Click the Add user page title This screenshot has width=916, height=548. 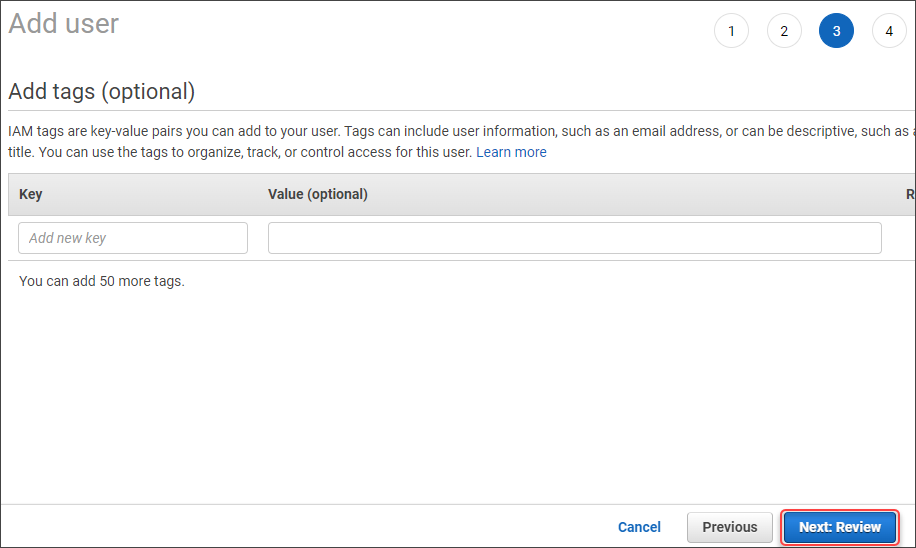64,24
